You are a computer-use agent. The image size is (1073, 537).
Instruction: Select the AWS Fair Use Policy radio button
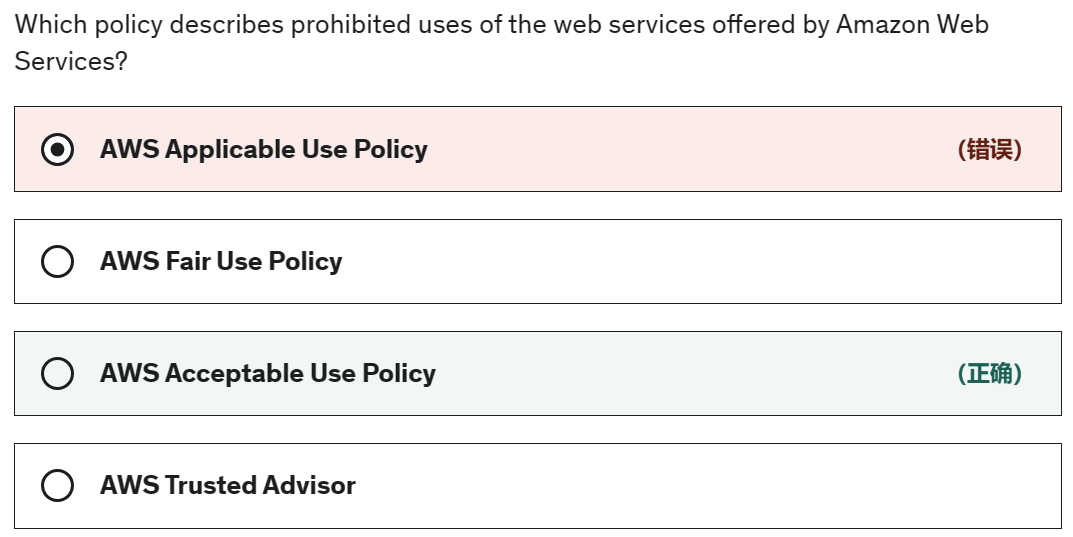click(x=57, y=262)
